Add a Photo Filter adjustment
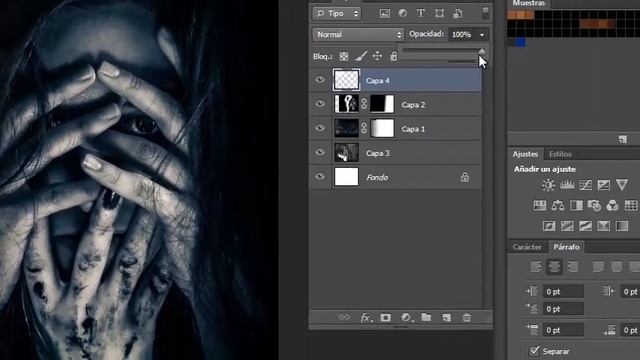Viewport: 640px width, 360px height. click(594, 205)
